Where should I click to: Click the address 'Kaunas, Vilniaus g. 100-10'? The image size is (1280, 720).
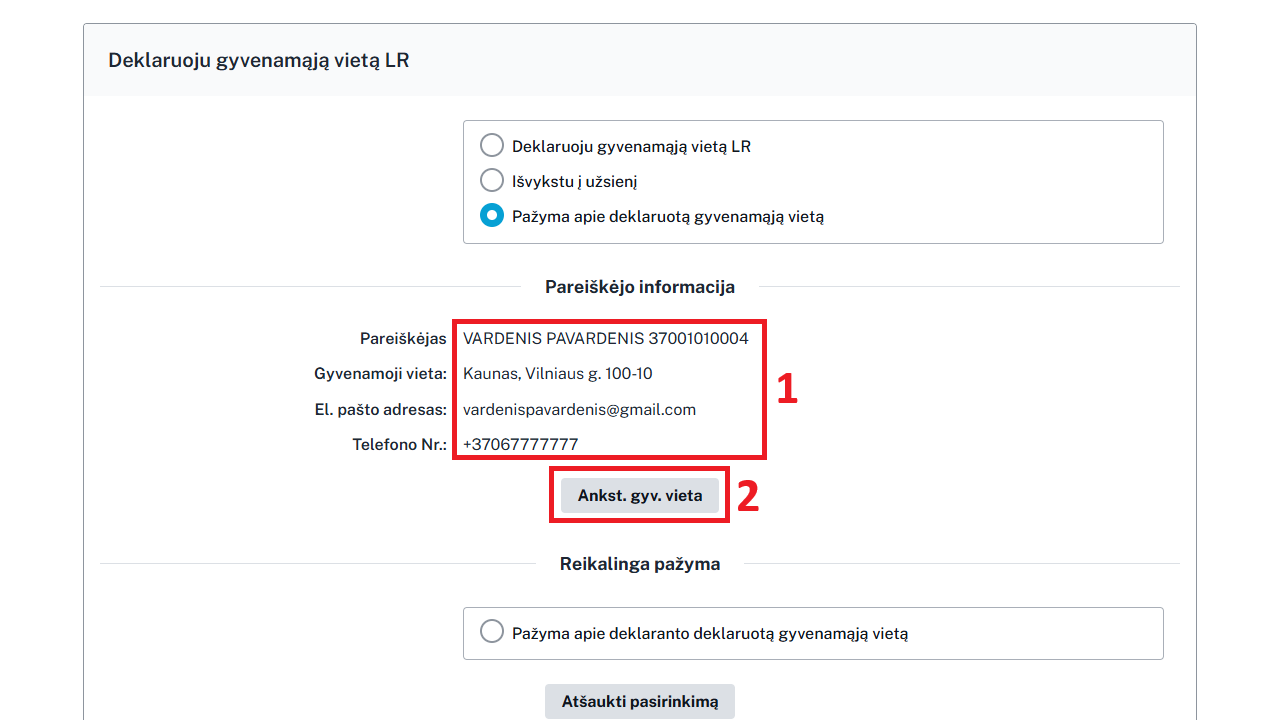coord(558,374)
